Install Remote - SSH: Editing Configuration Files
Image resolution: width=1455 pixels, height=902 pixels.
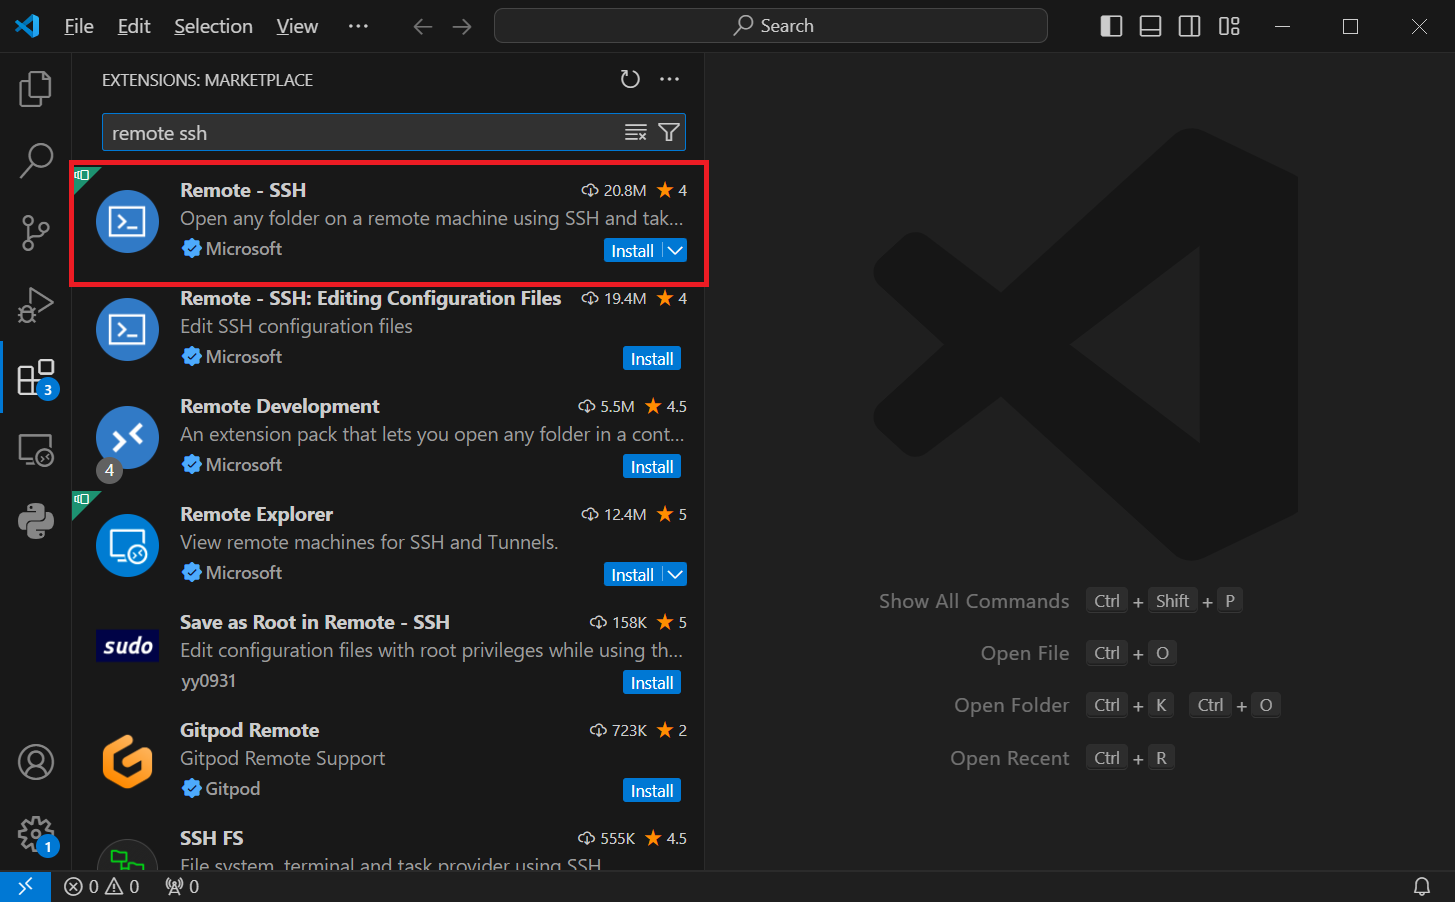tap(652, 359)
